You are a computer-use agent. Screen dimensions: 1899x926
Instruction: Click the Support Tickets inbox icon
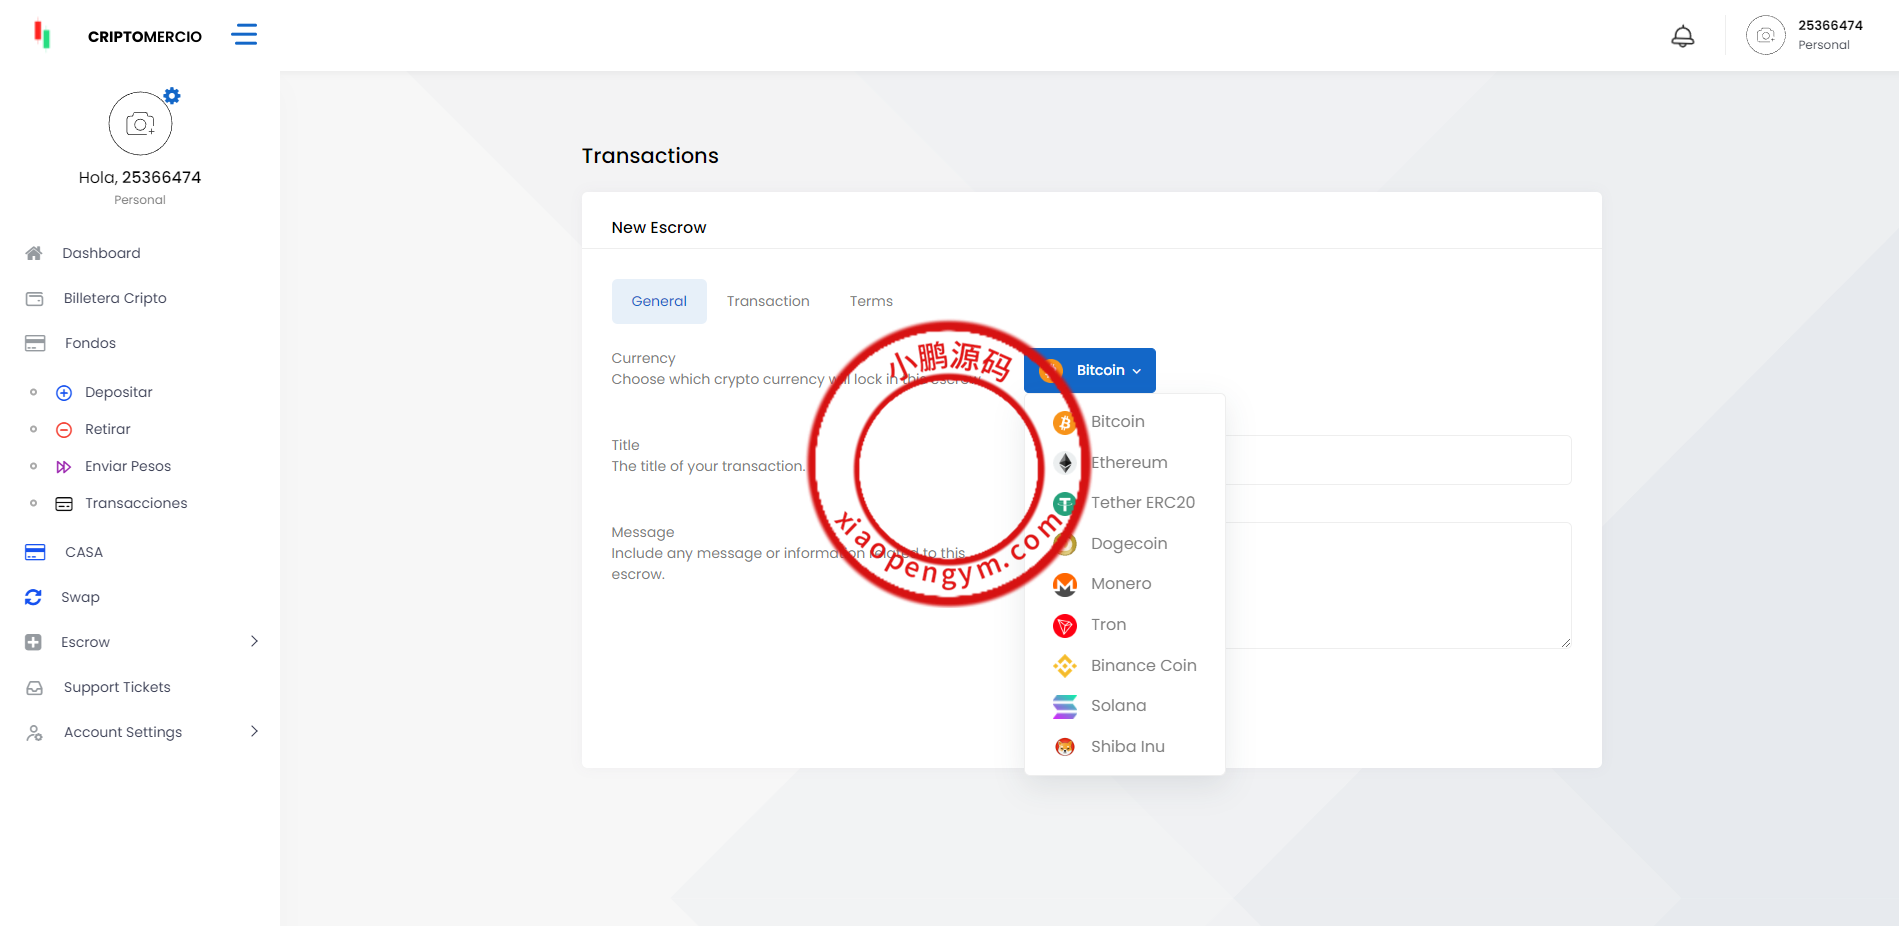pos(35,688)
